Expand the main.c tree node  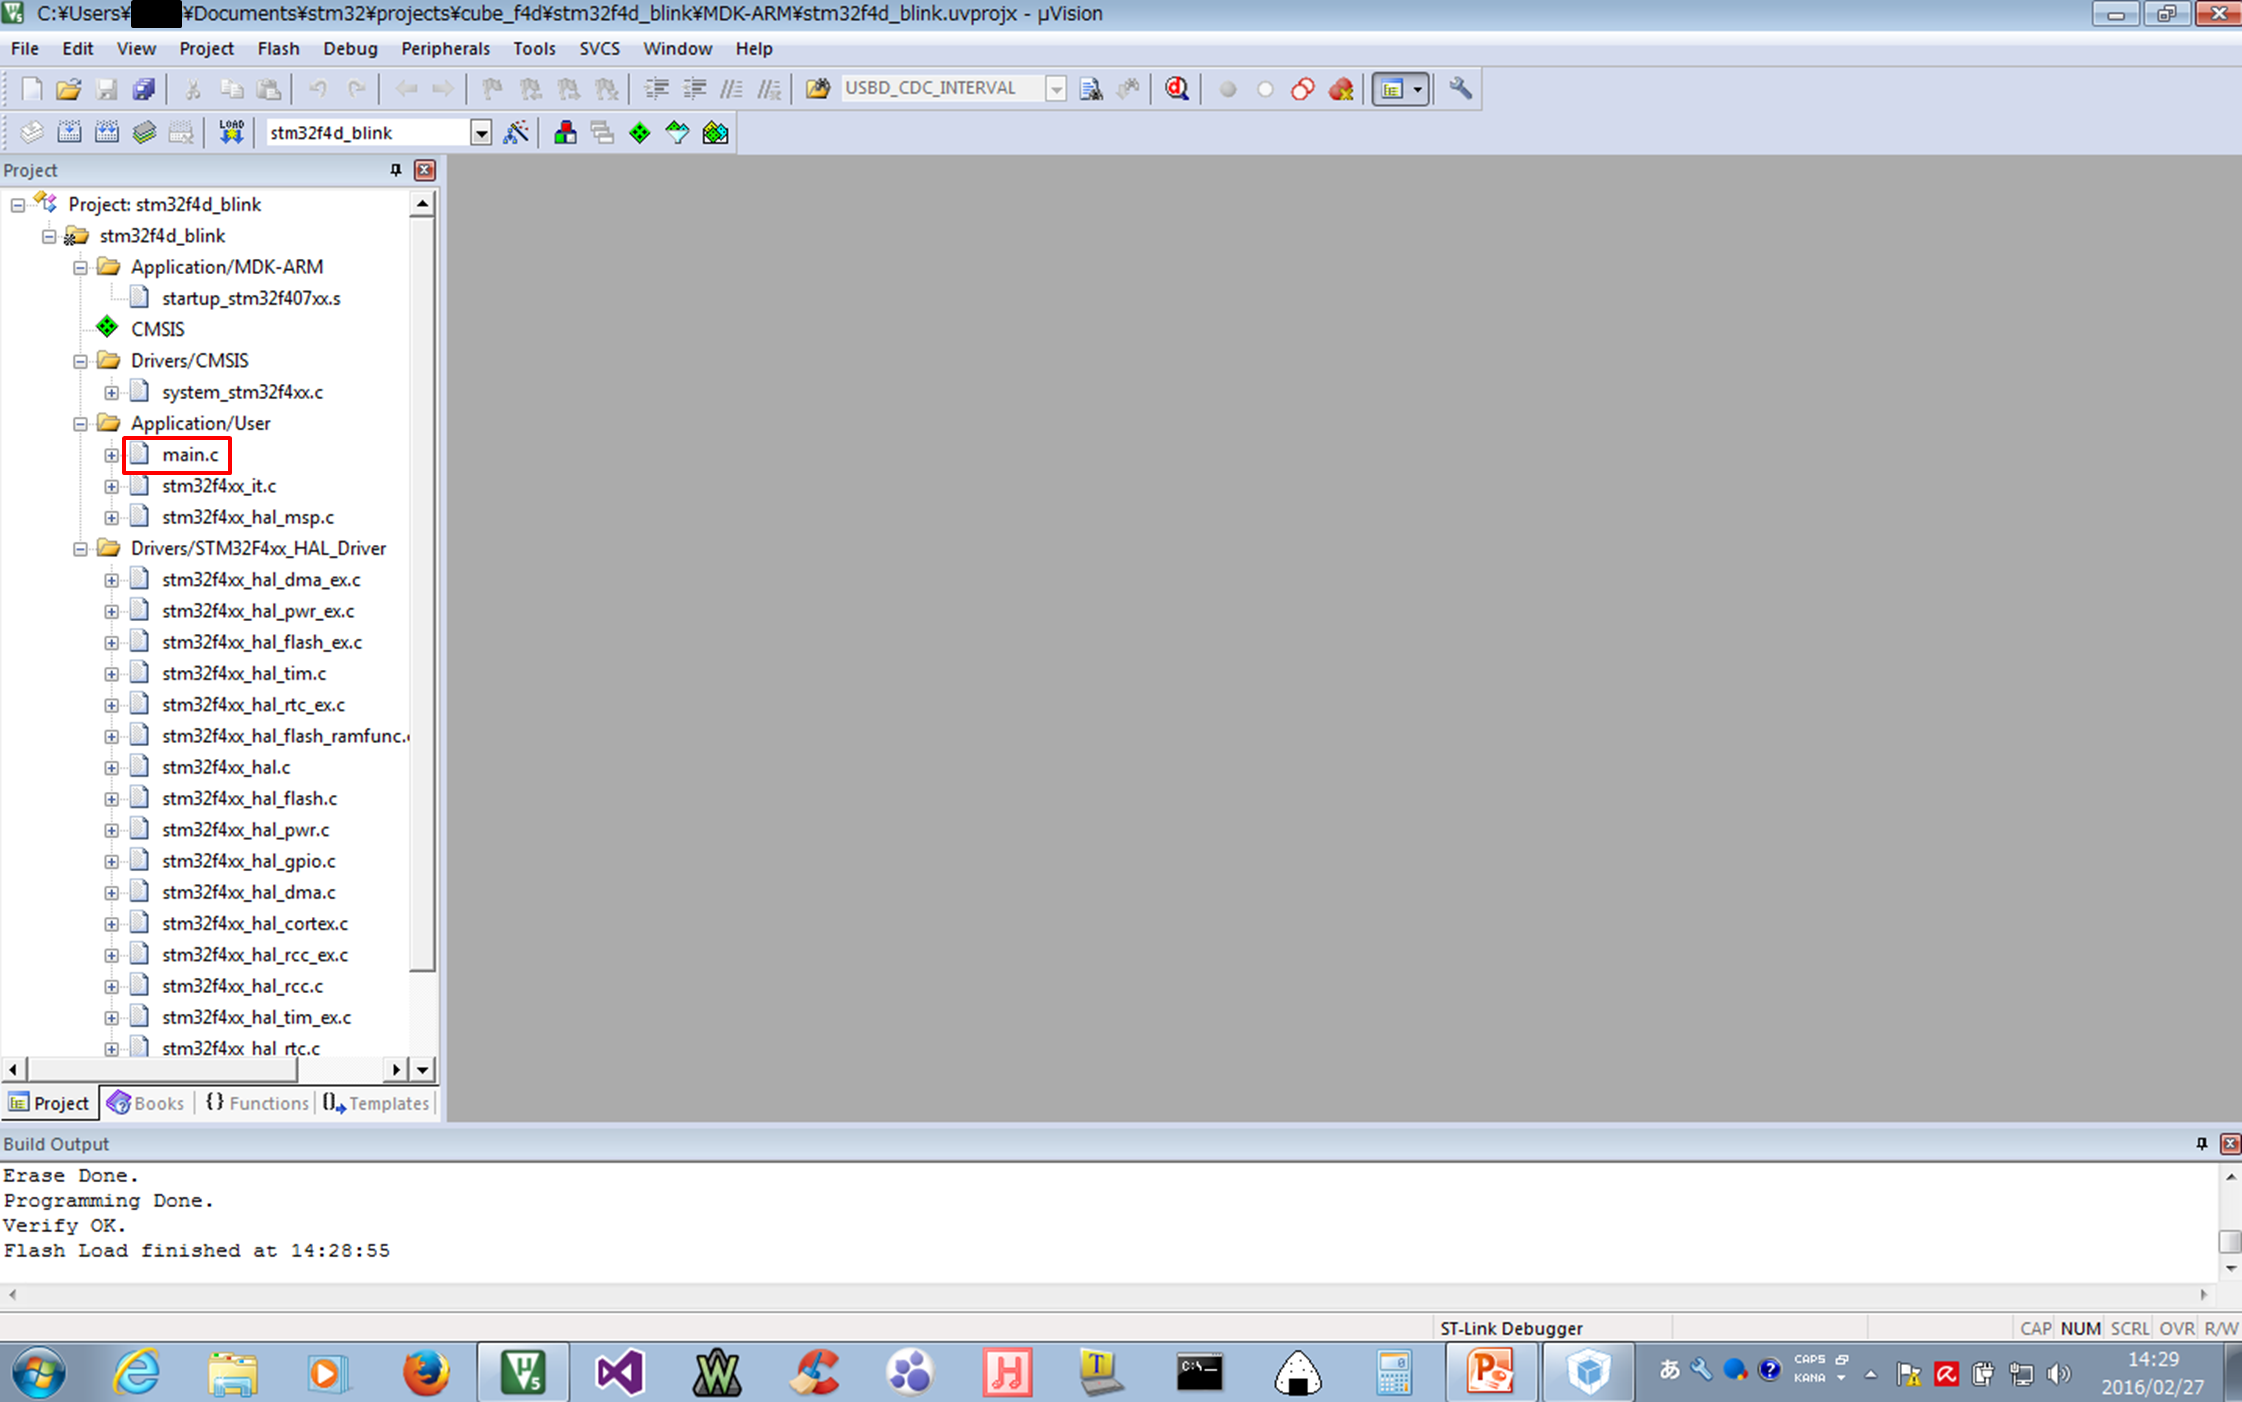(x=111, y=455)
